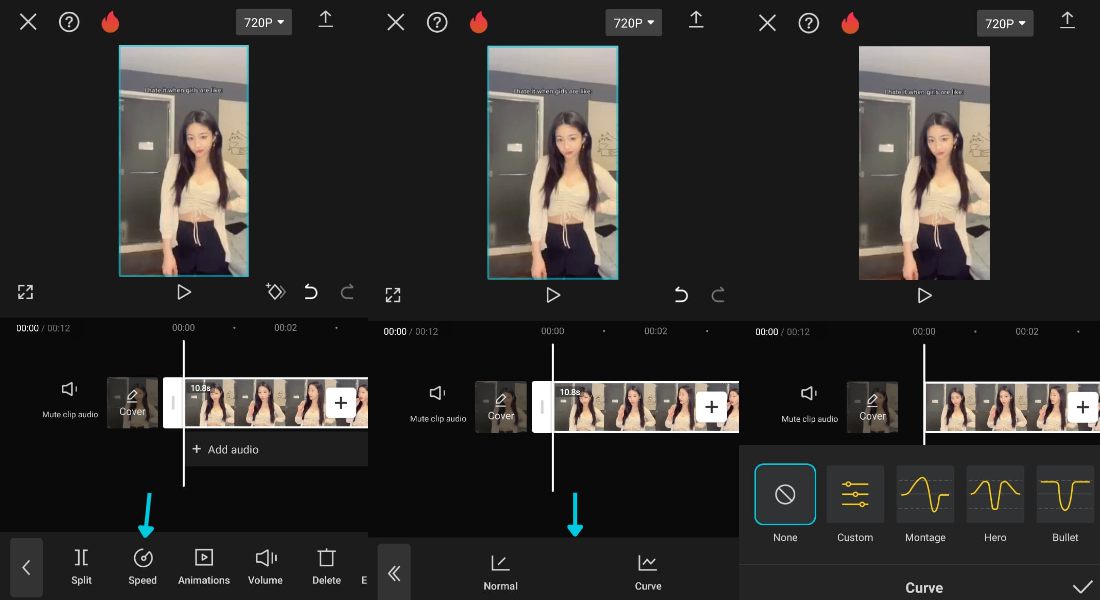
Task: Undo last action in the middle screen
Action: tap(680, 295)
